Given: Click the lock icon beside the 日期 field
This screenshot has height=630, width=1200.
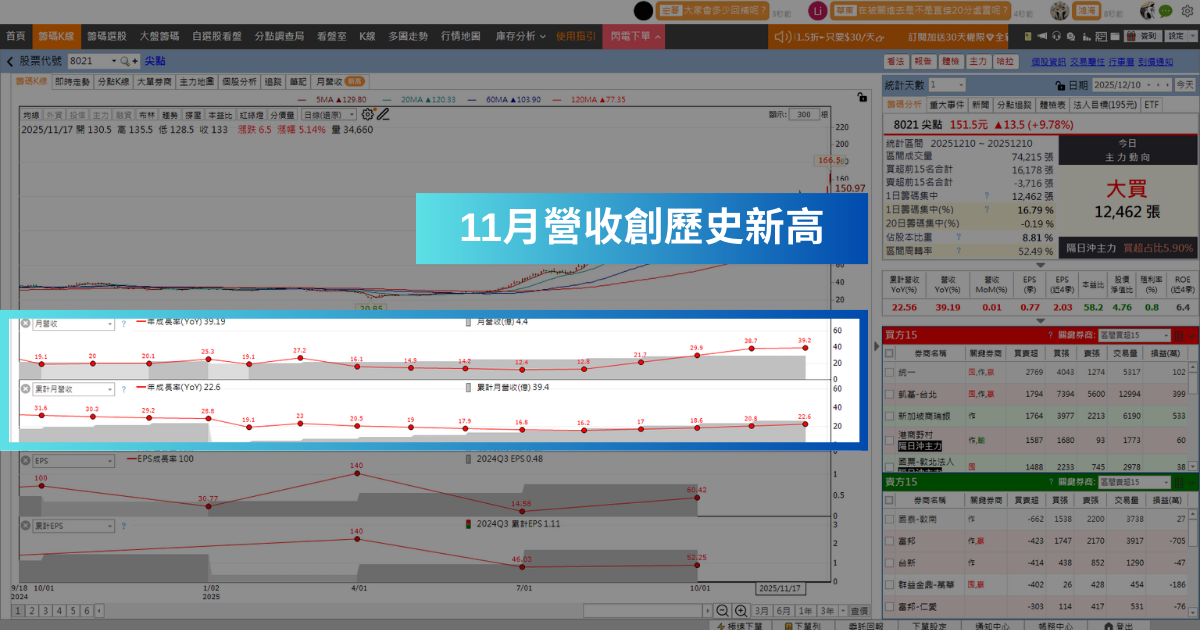Looking at the screenshot, I should coord(1060,85).
